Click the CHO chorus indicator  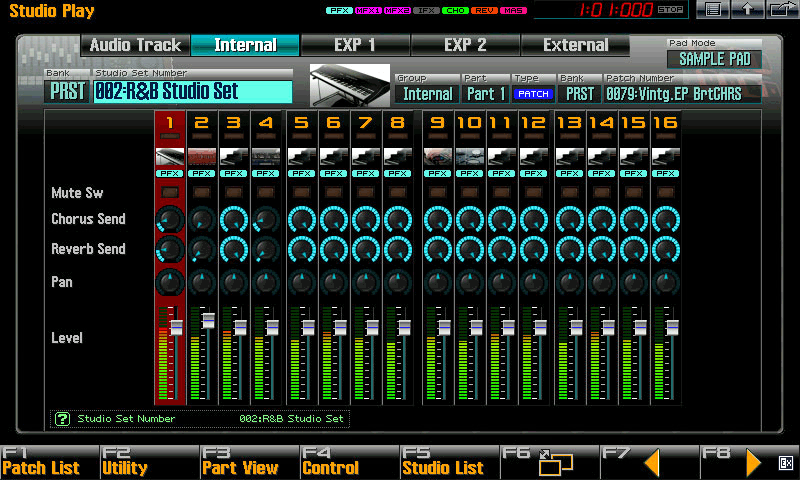pyautogui.click(x=456, y=10)
